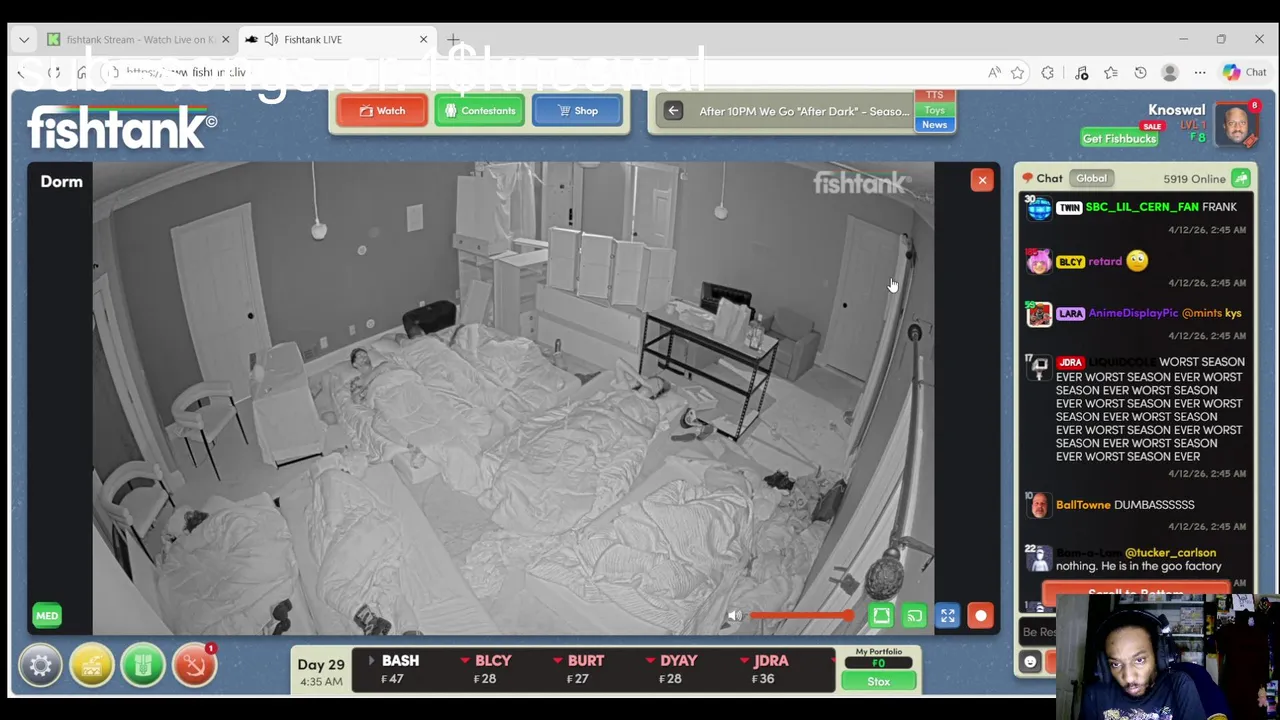Start clip recording with red record button
The height and width of the screenshot is (720, 1280).
point(980,616)
